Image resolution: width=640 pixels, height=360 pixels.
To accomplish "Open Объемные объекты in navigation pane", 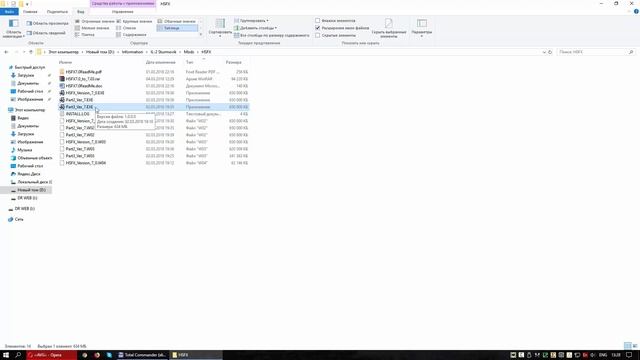I will [x=34, y=158].
